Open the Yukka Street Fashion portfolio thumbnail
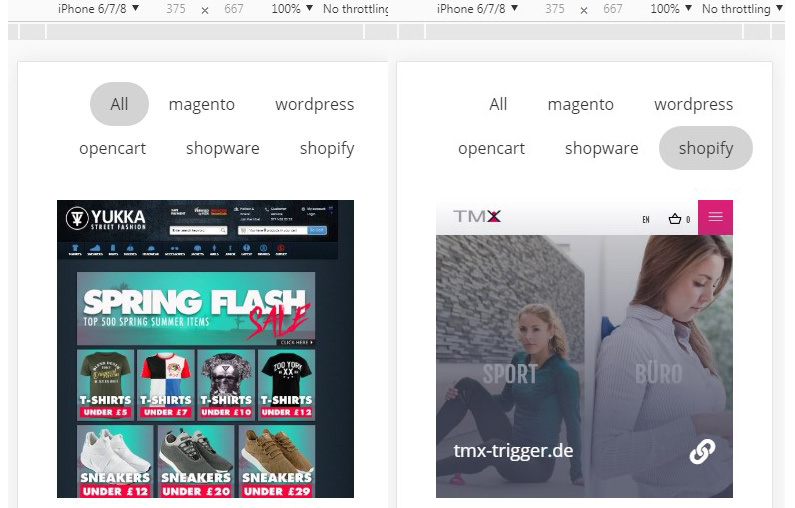The image size is (795, 508). [x=205, y=349]
